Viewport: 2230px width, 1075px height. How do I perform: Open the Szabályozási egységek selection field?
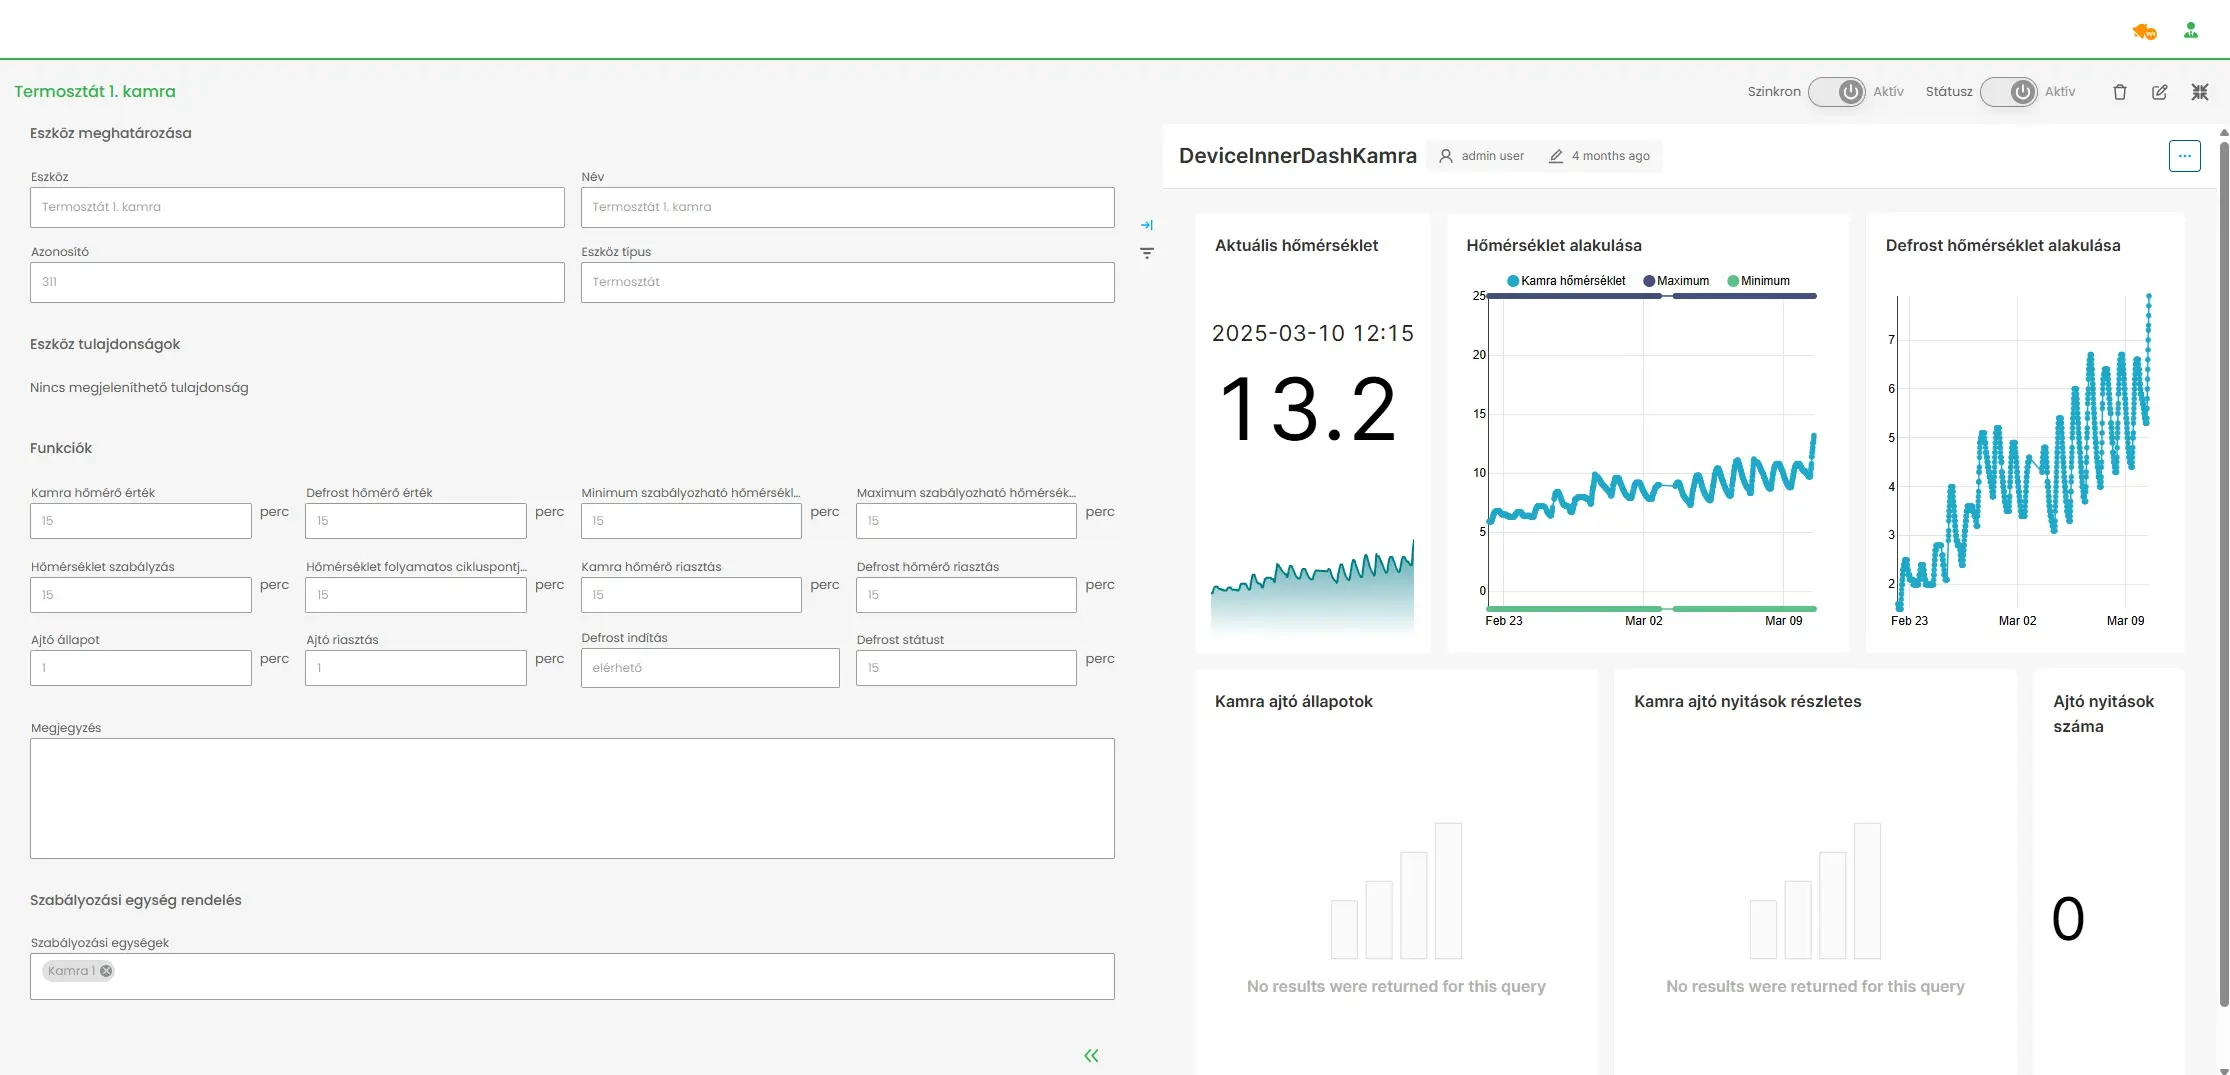click(600, 976)
